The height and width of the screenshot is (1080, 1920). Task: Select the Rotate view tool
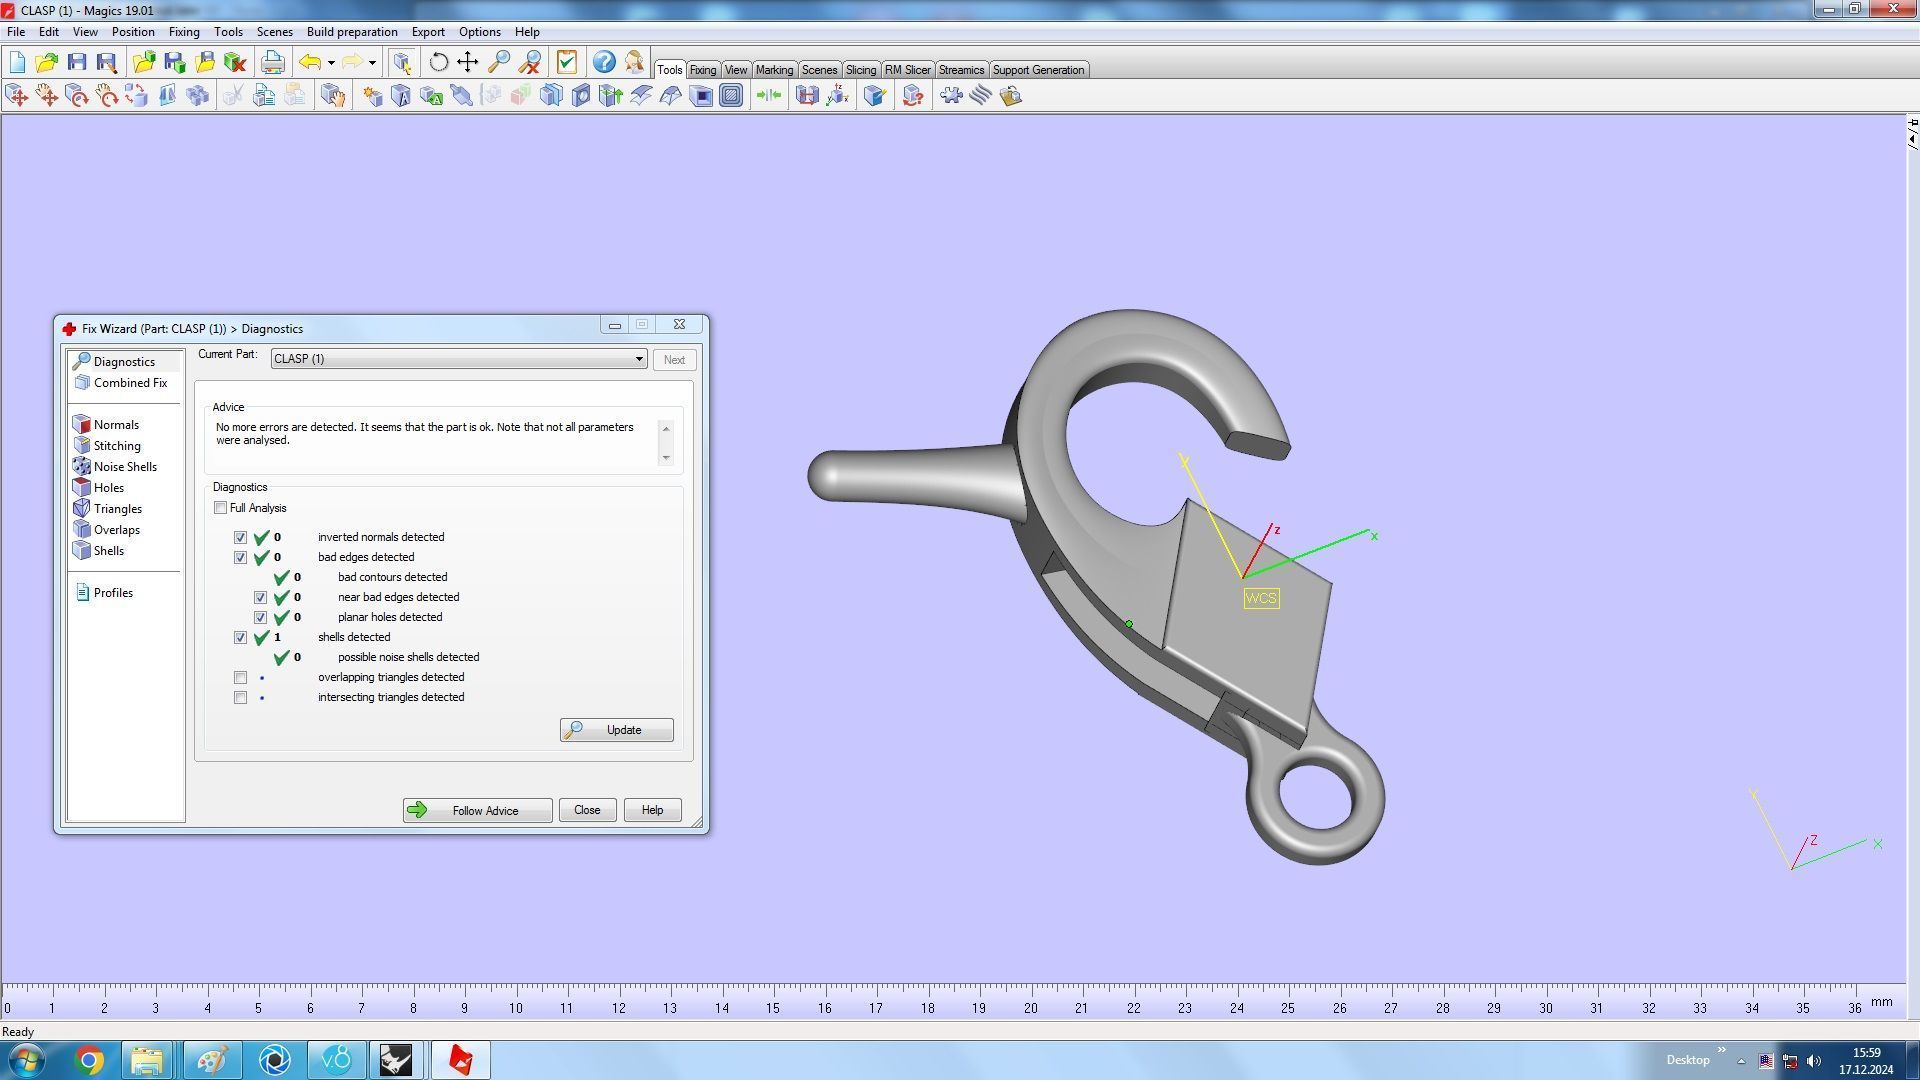(438, 62)
